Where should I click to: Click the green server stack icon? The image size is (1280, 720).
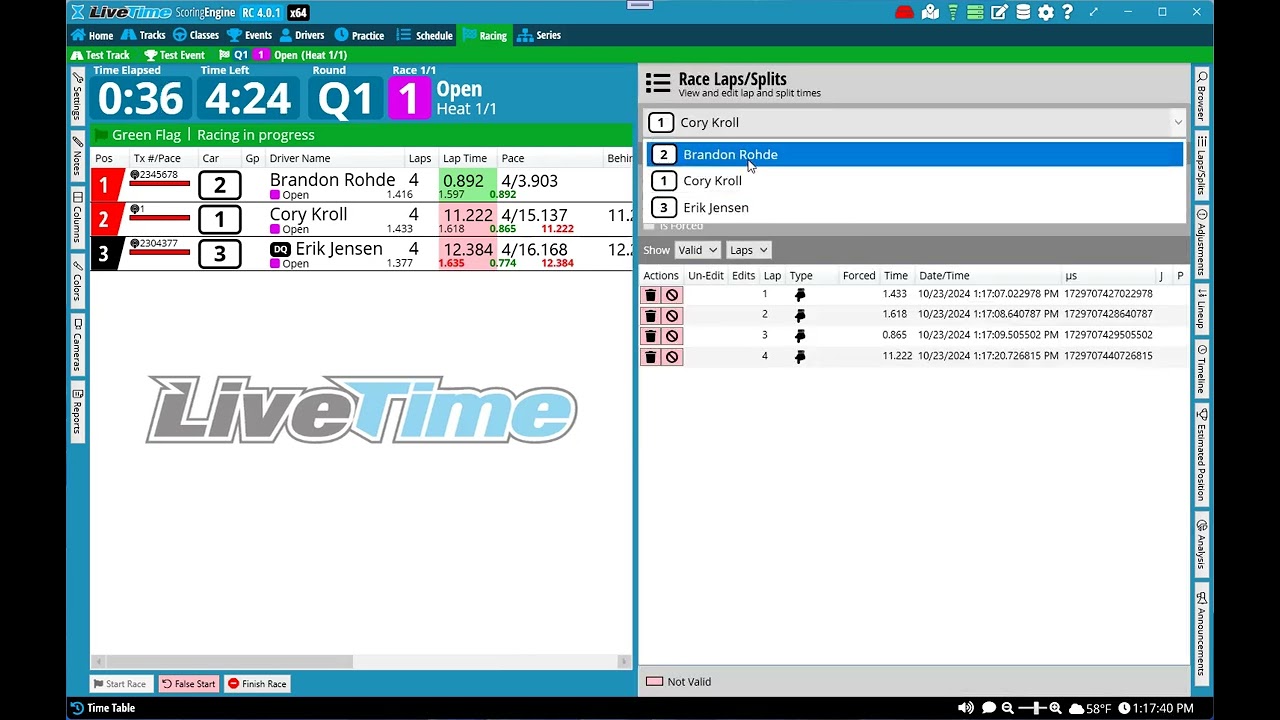click(x=975, y=12)
